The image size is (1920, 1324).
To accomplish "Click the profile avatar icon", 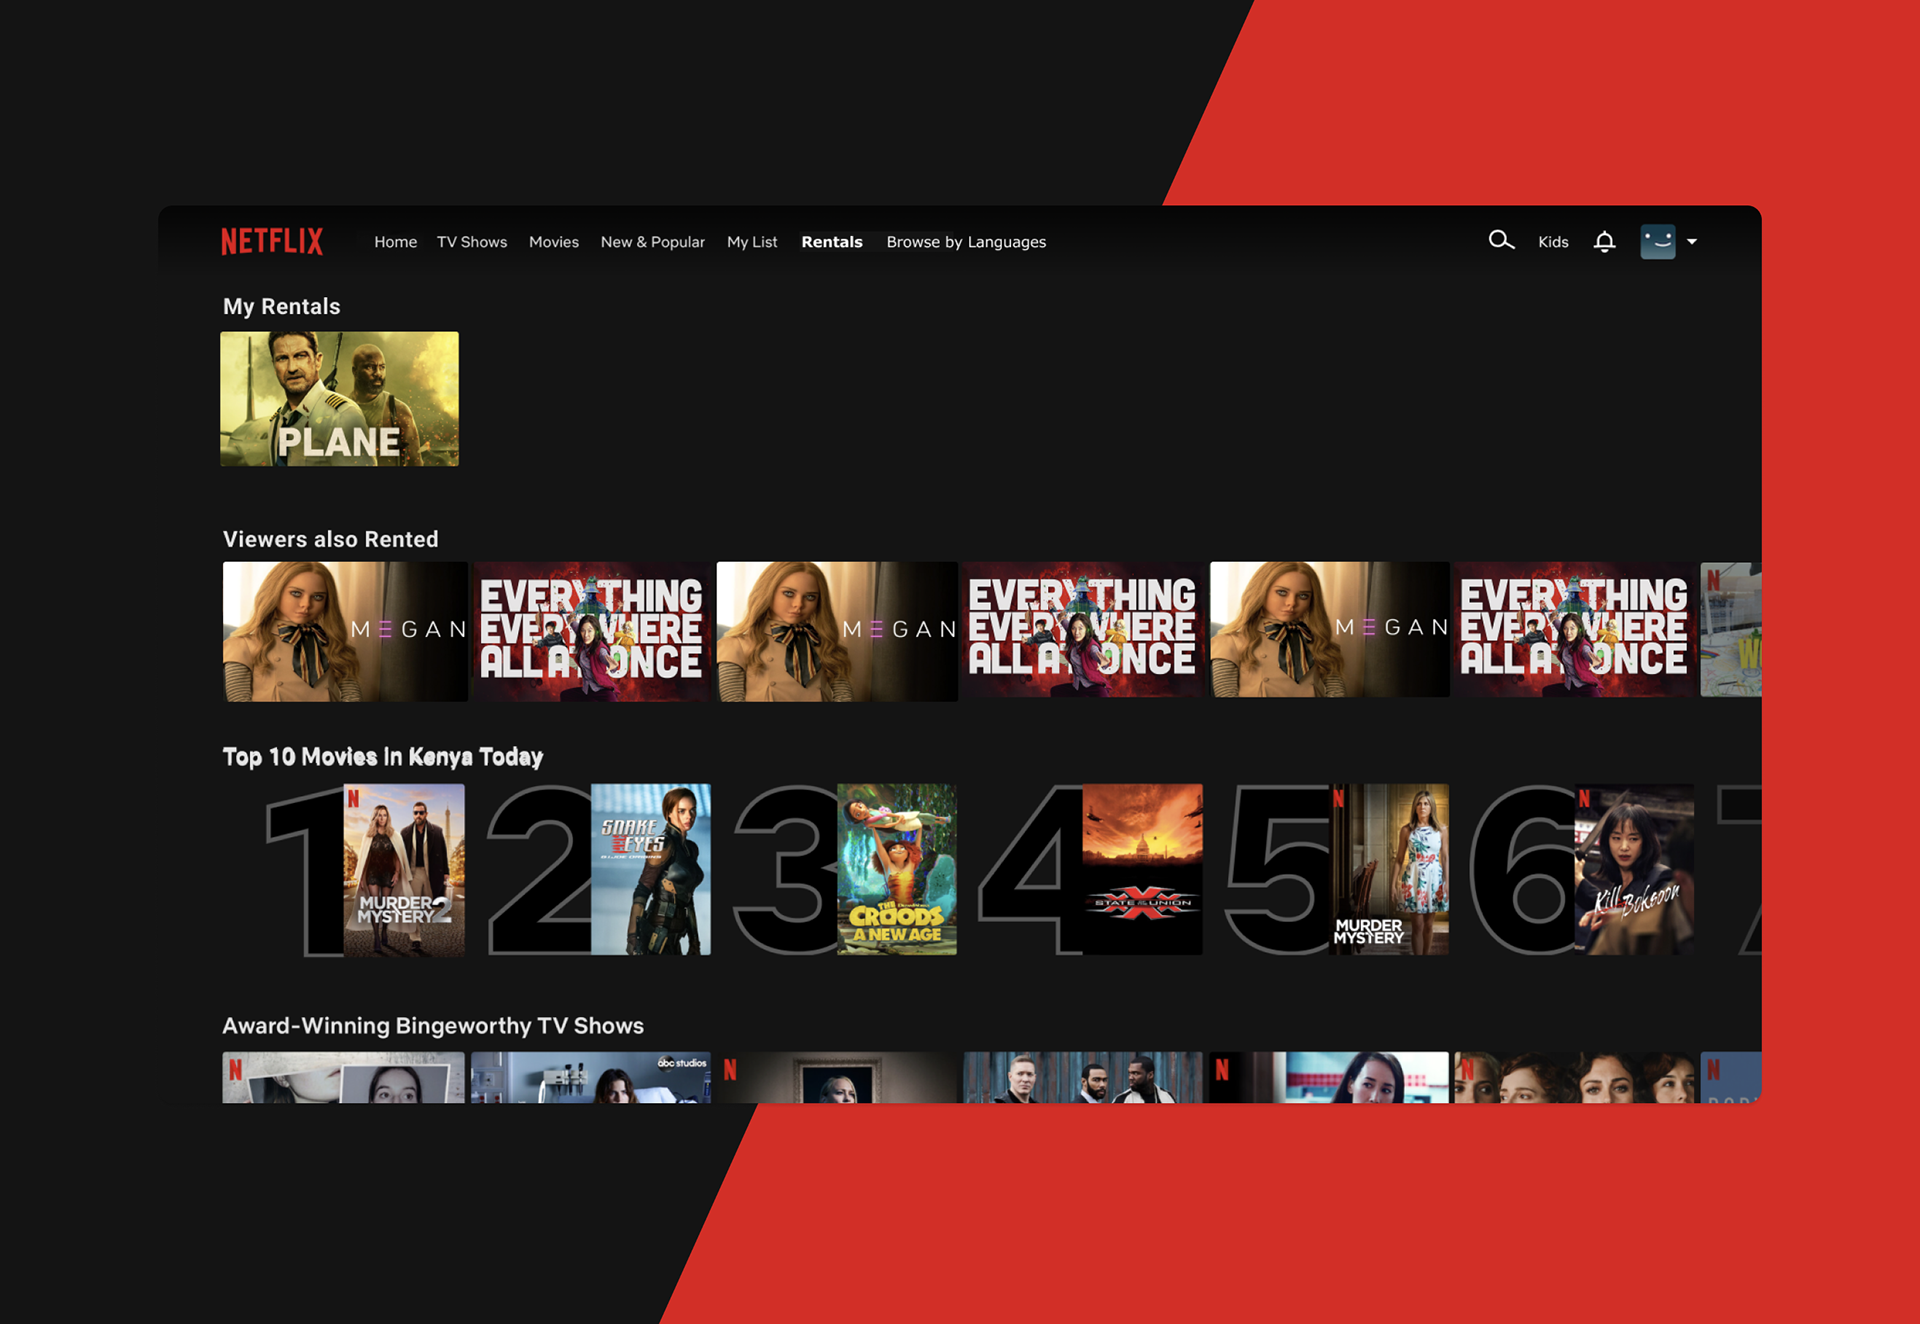I will tap(1658, 241).
